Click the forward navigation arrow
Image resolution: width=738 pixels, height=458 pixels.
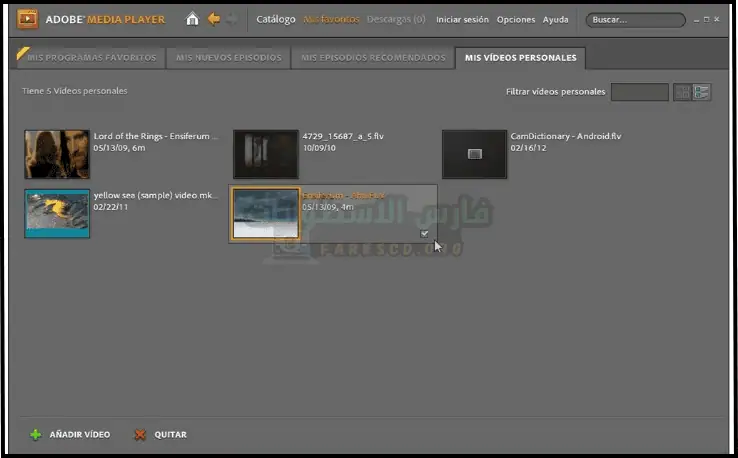point(232,19)
